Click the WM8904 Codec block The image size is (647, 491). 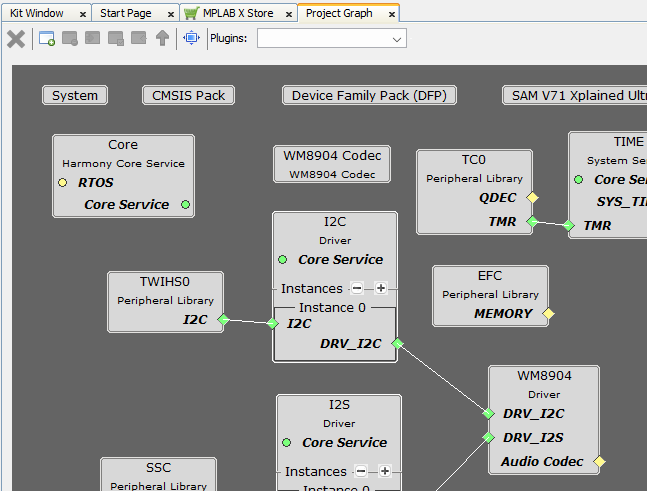tap(332, 164)
